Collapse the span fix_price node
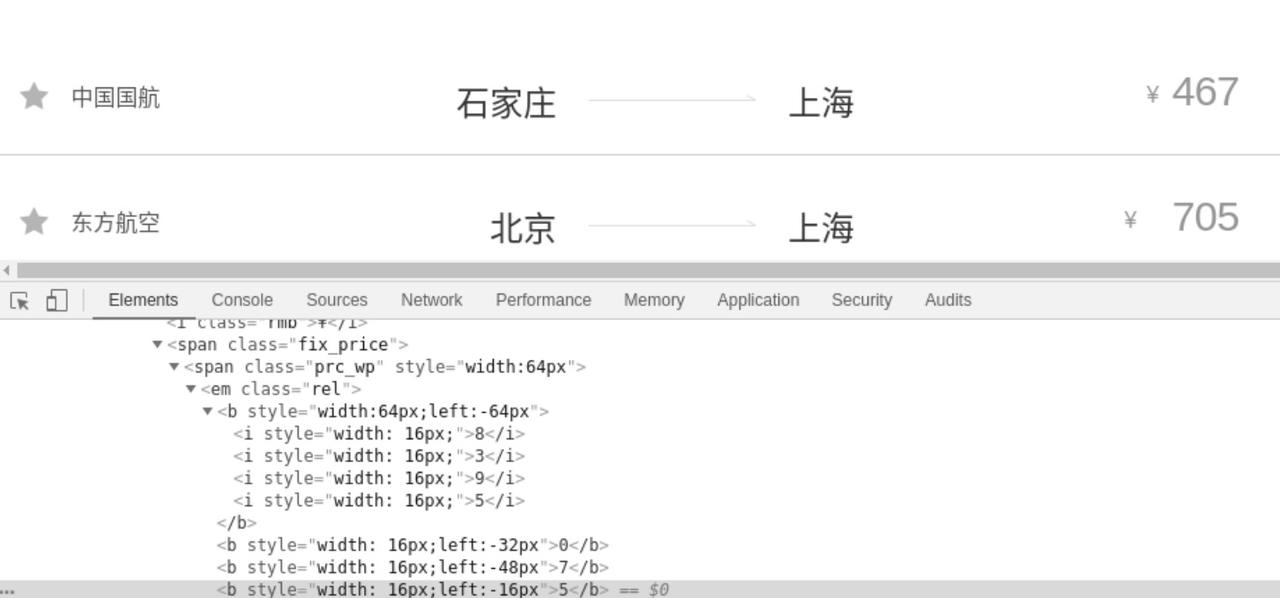Image resolution: width=1280 pixels, height=598 pixels. (157, 345)
